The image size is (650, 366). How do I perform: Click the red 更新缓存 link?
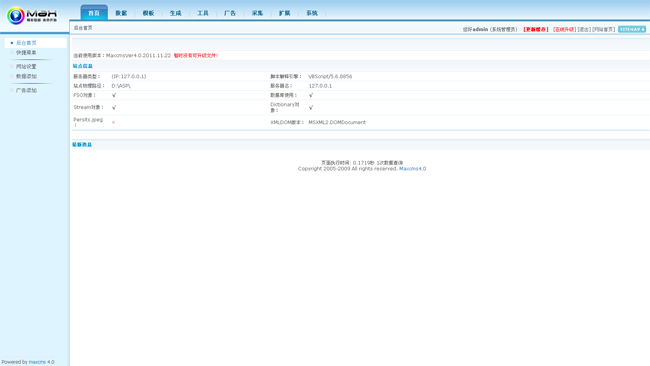click(536, 29)
